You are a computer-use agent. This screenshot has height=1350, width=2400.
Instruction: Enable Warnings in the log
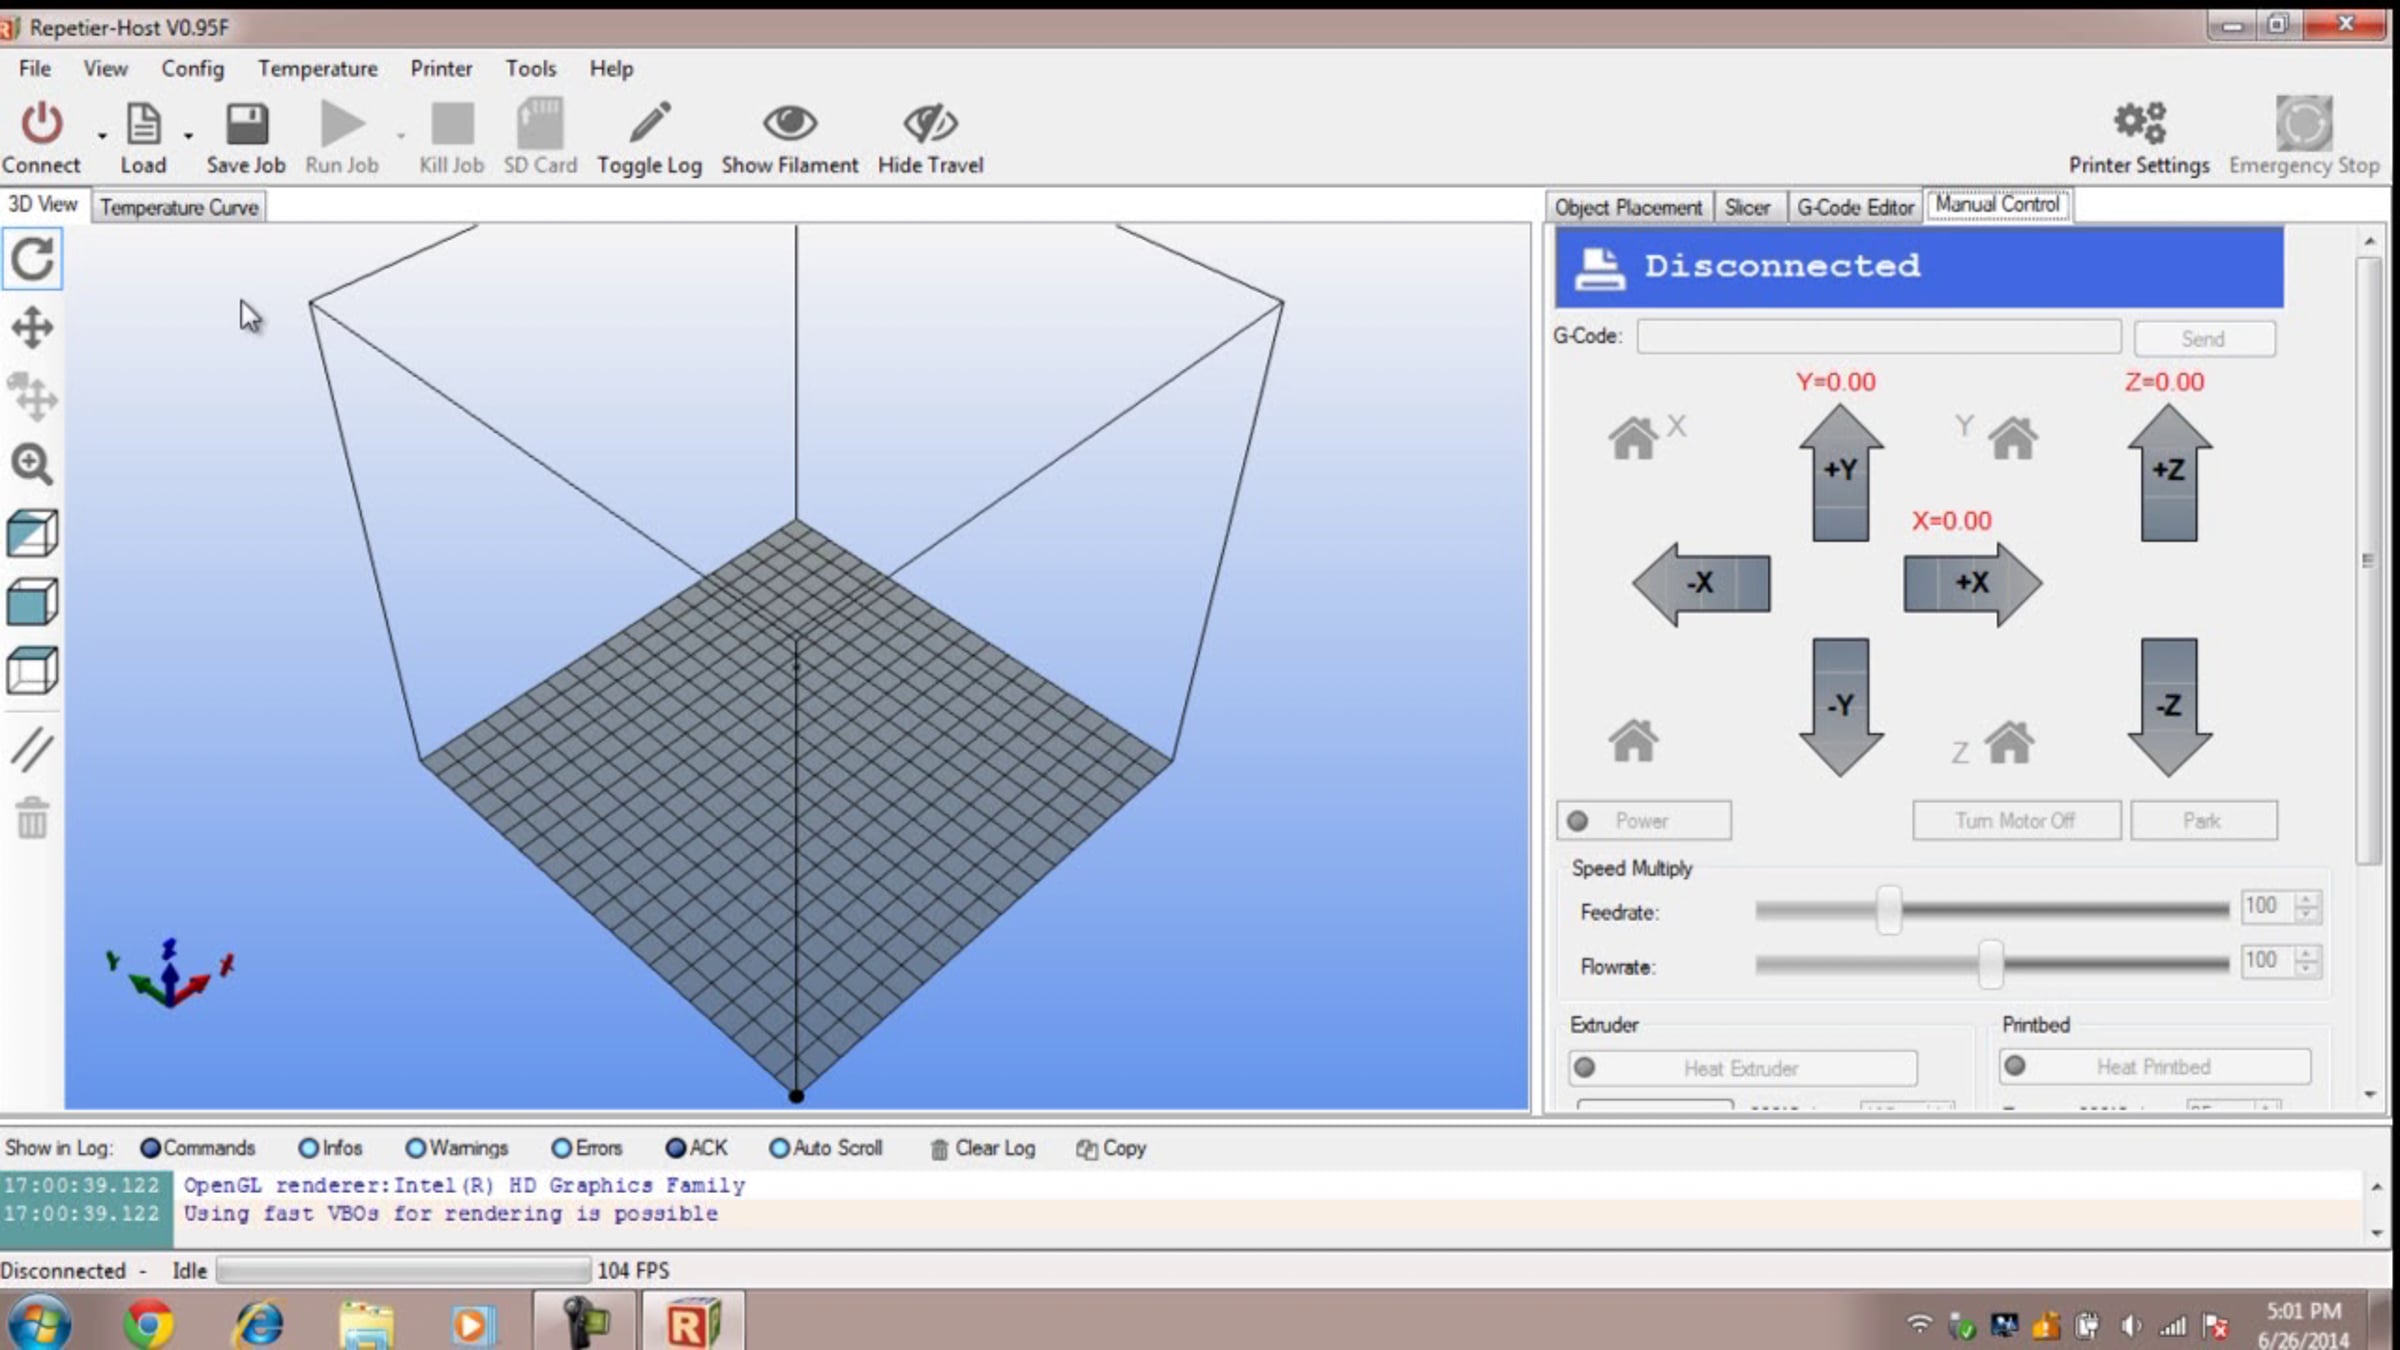(x=416, y=1148)
